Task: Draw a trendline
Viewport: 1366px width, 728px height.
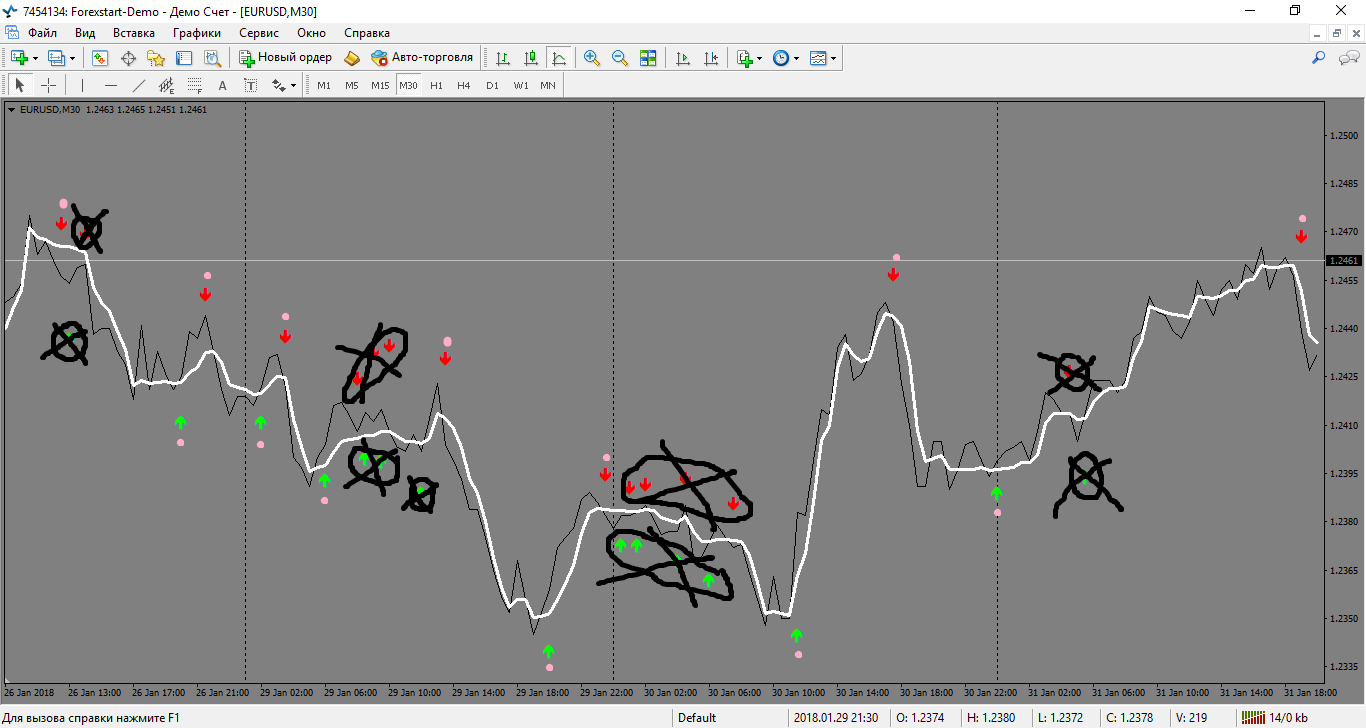Action: (138, 85)
